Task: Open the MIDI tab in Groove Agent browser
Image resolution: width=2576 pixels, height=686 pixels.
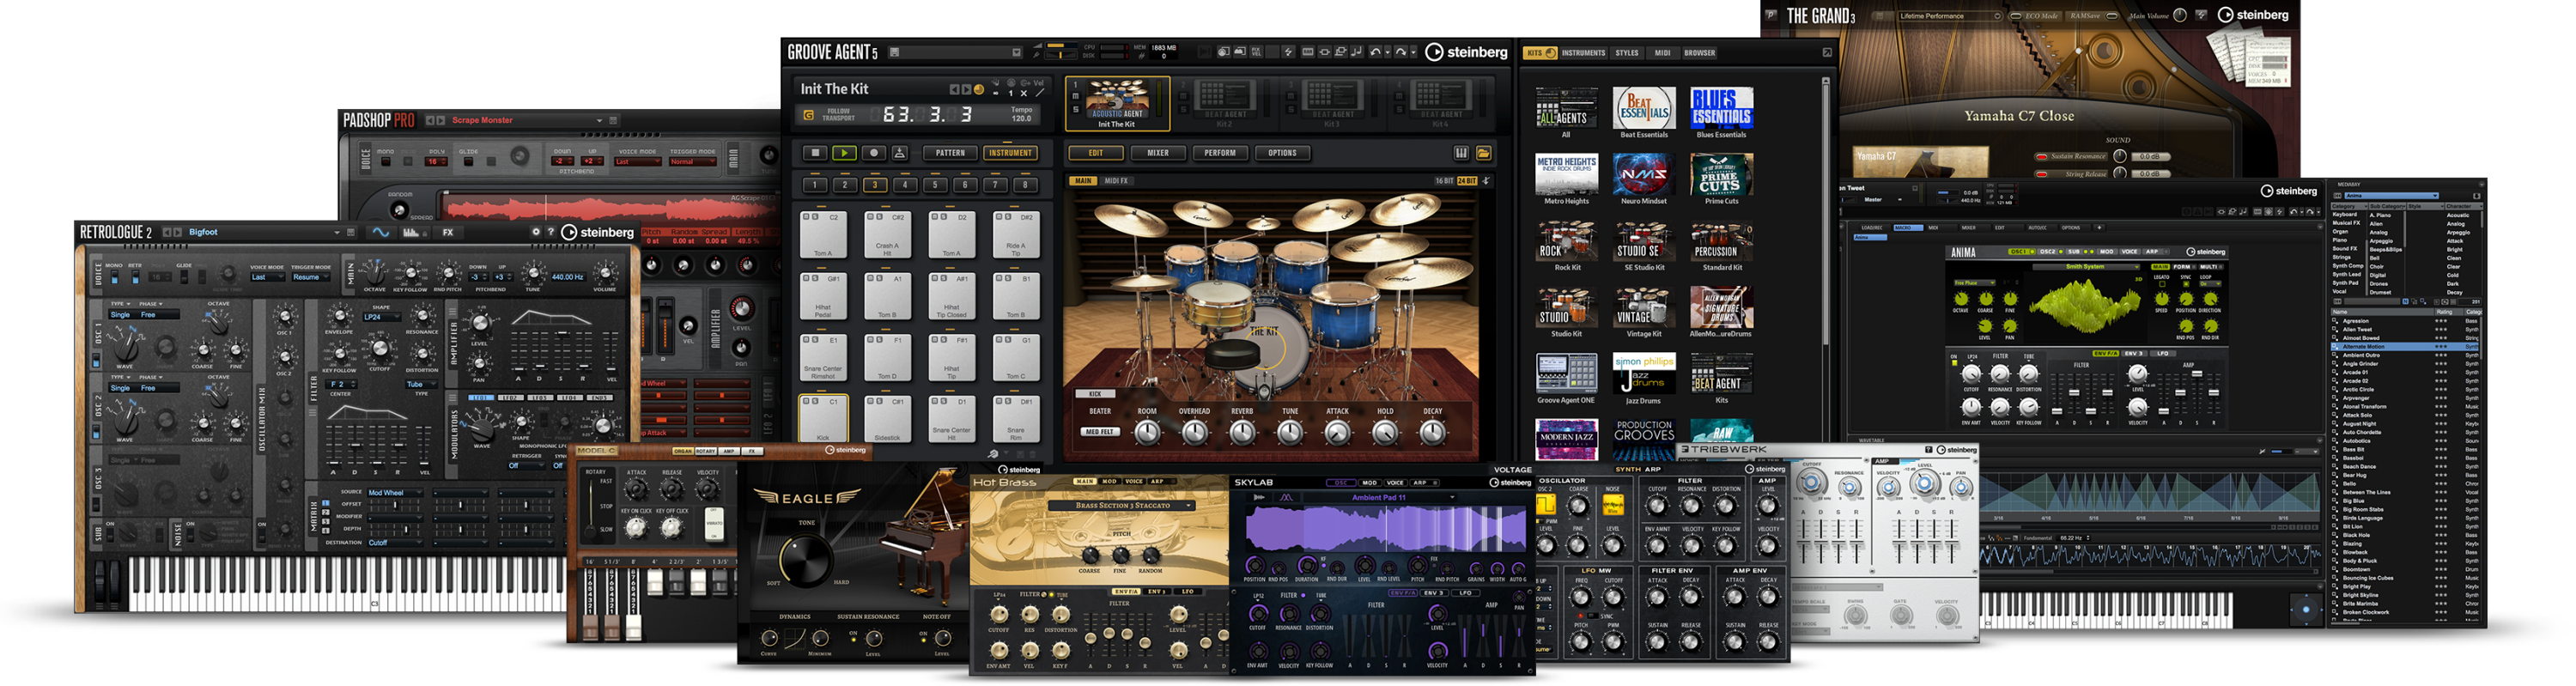Action: pos(1662,53)
